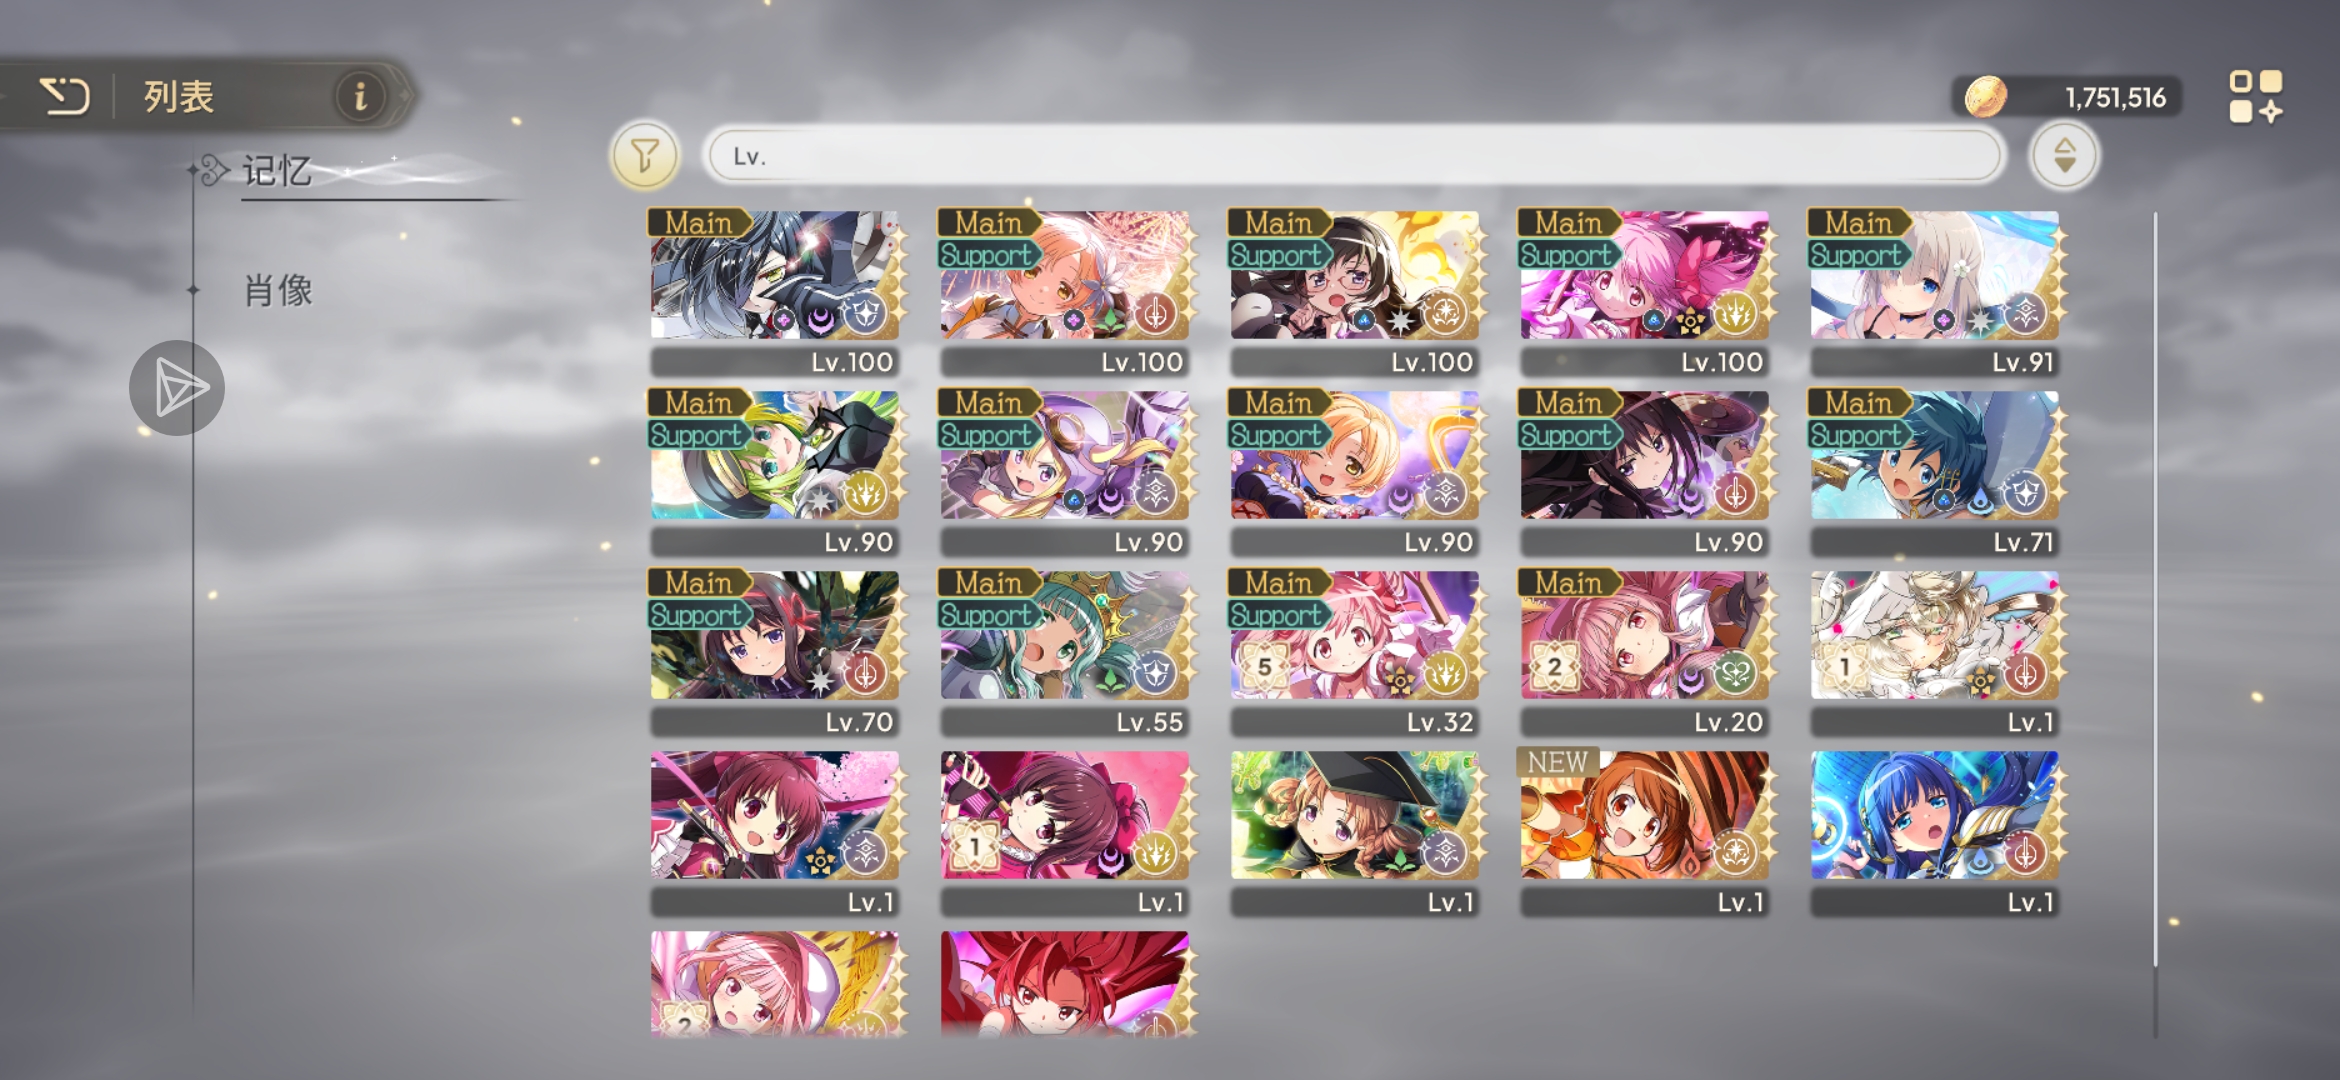The height and width of the screenshot is (1080, 2340).
Task: Click the card list vertical scrollbar
Action: pyautogui.click(x=2155, y=590)
